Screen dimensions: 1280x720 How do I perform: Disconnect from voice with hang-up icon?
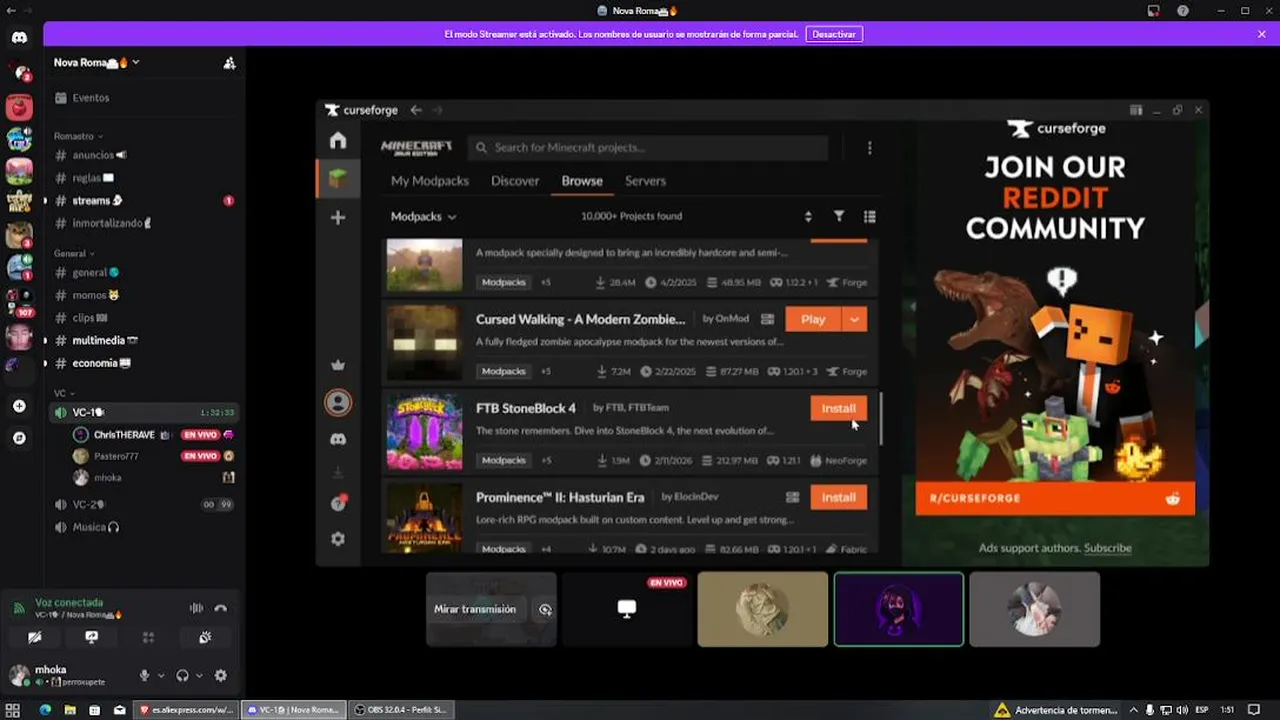tap(220, 608)
